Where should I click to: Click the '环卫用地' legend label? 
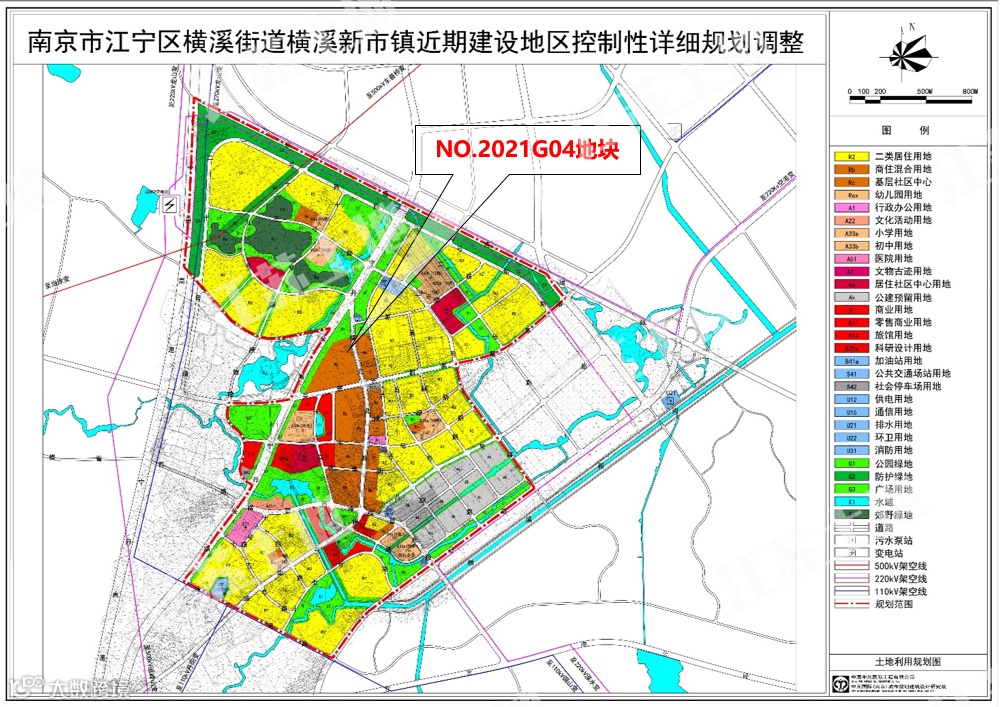pos(893,437)
